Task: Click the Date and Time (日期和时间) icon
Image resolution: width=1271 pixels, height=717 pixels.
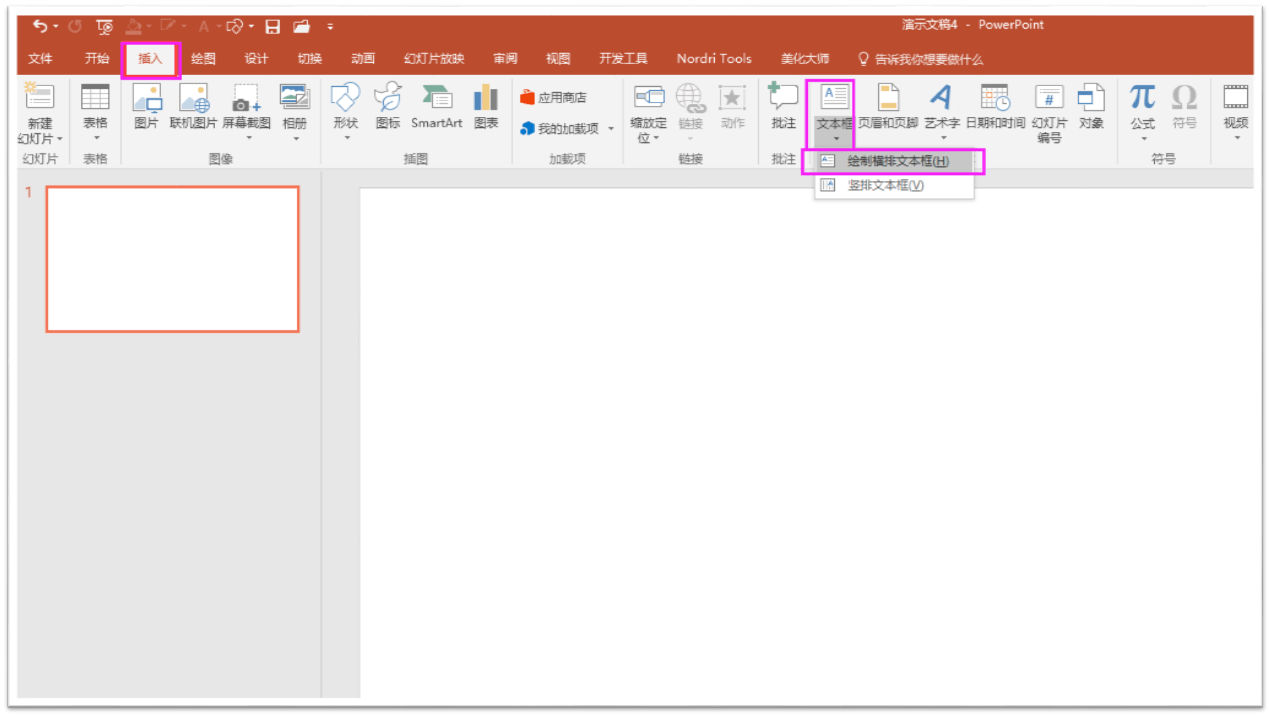Action: click(x=995, y=97)
